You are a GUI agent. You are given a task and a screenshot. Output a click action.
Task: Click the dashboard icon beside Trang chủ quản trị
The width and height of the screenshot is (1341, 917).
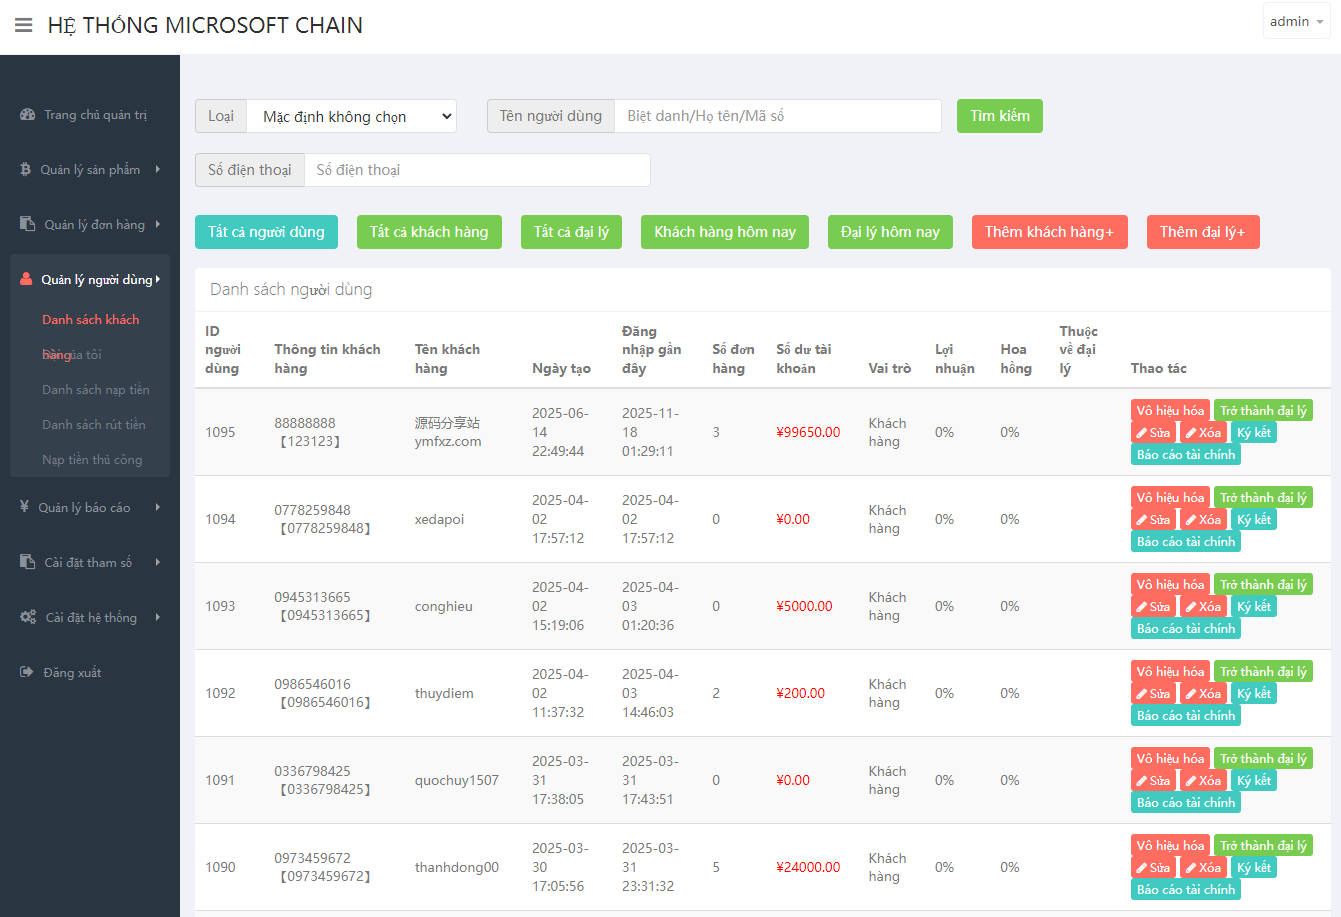28,115
